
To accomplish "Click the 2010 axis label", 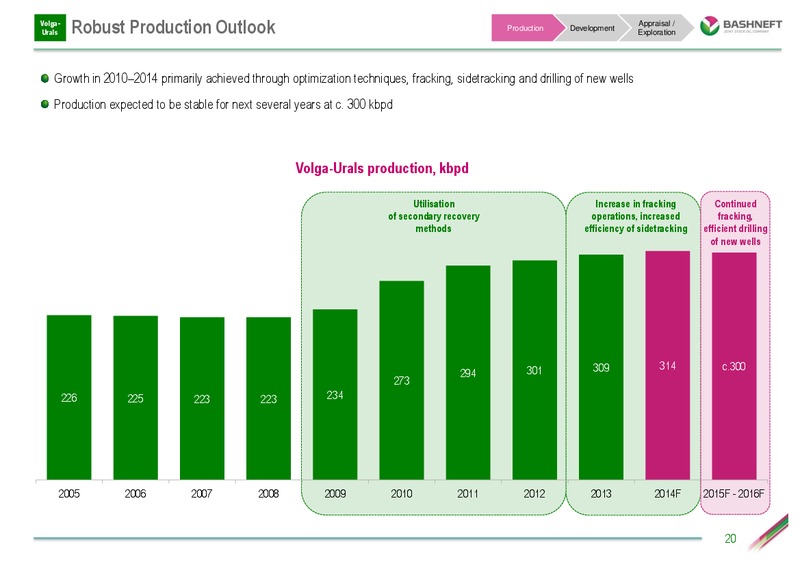I will pos(402,494).
